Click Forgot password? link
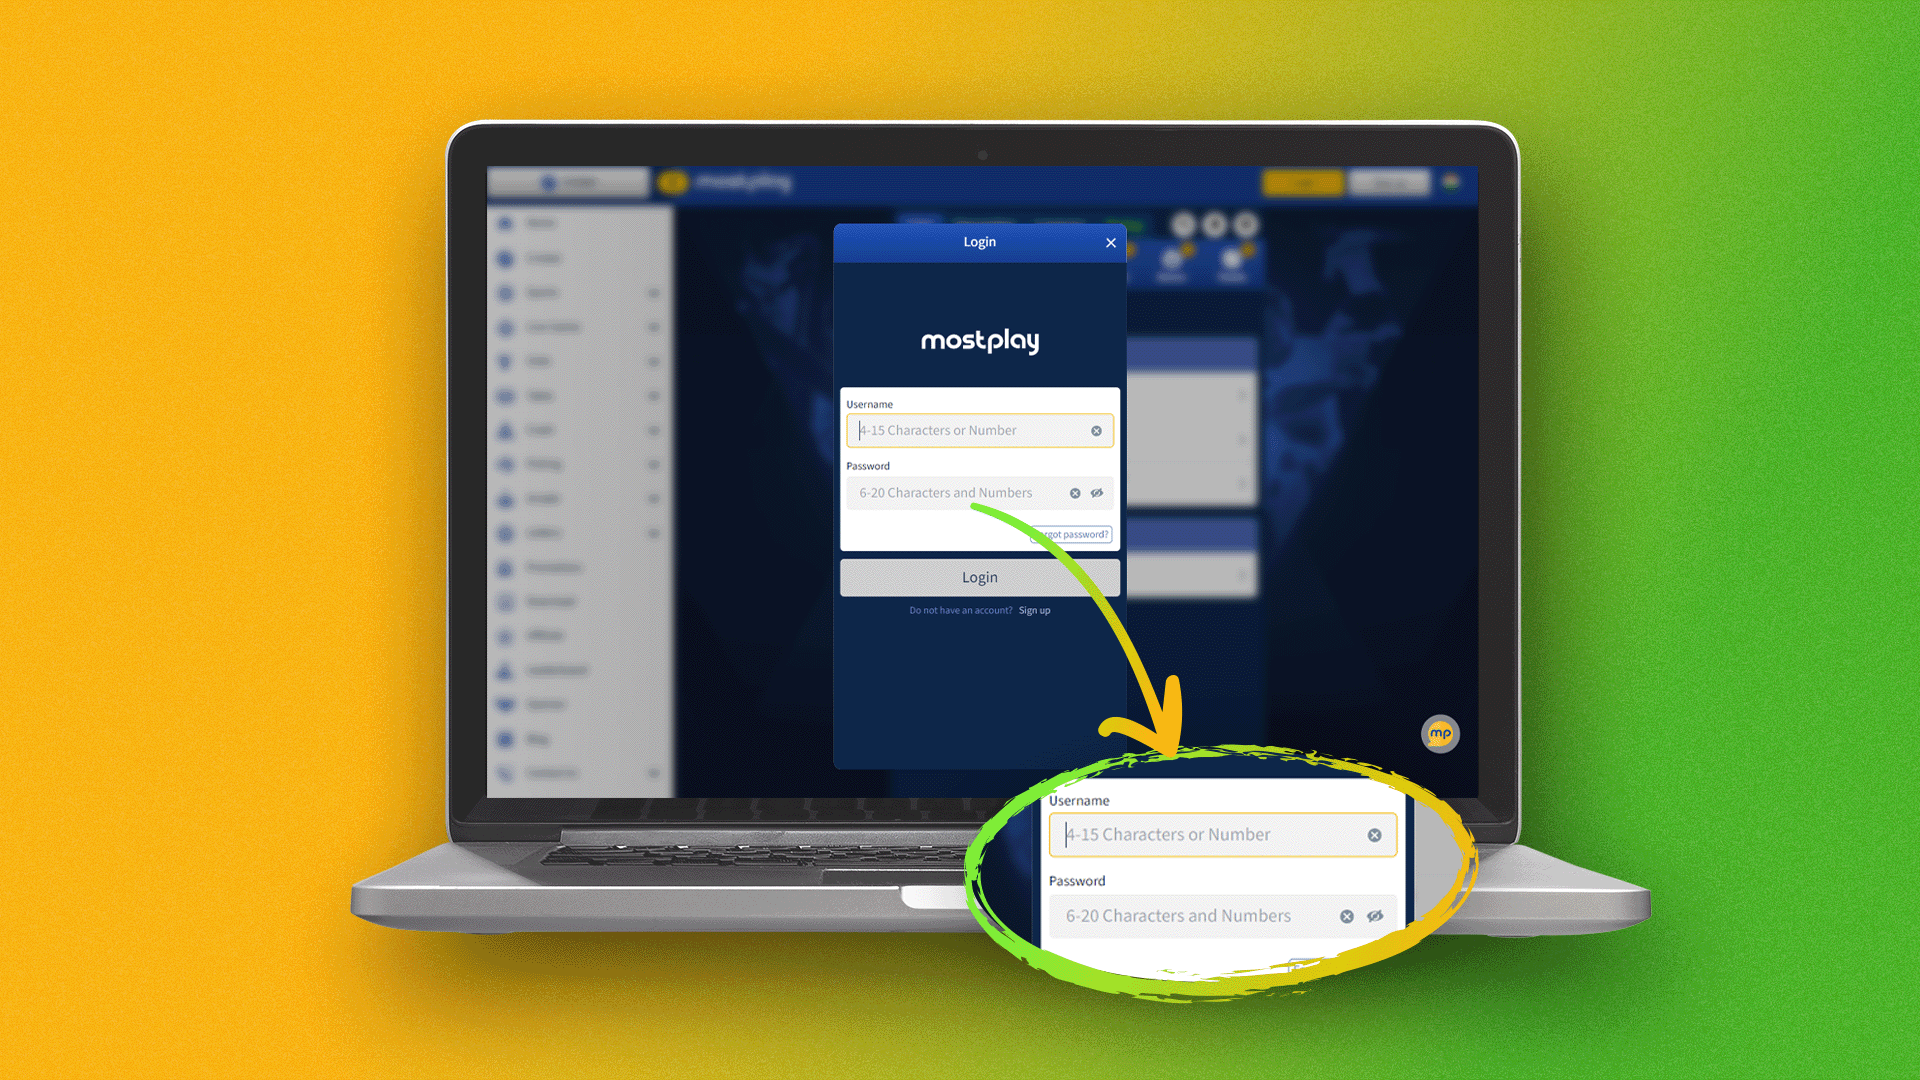The height and width of the screenshot is (1080, 1920). click(x=1069, y=533)
